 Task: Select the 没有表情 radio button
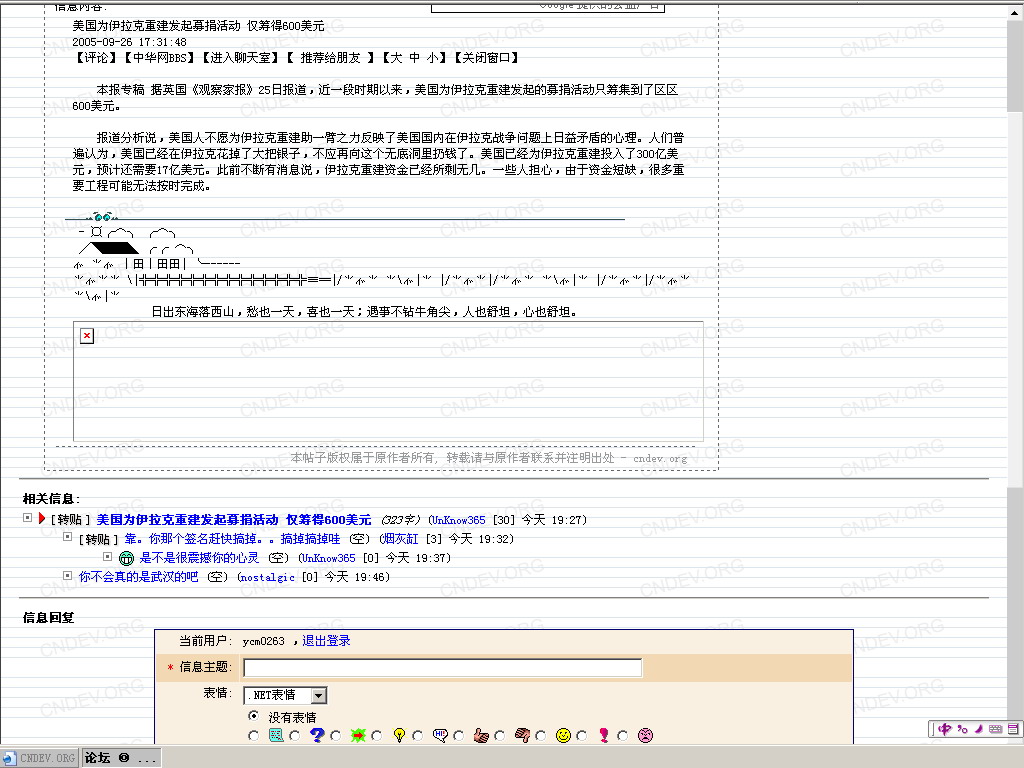point(253,716)
